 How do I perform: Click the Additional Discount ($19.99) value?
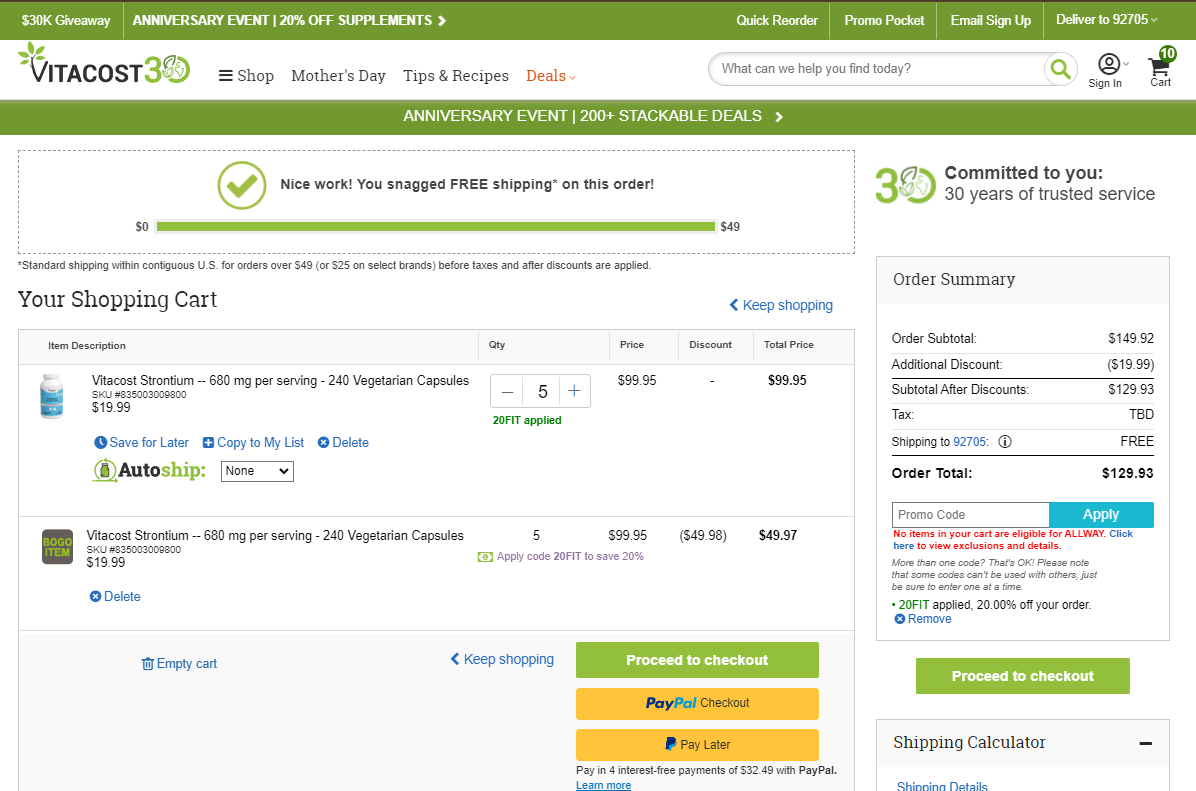click(x=1130, y=365)
